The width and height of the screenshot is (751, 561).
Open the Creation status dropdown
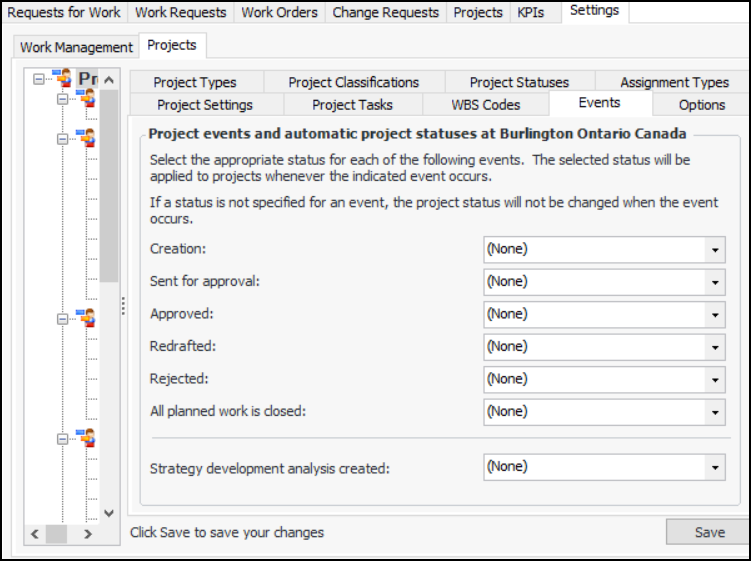715,249
